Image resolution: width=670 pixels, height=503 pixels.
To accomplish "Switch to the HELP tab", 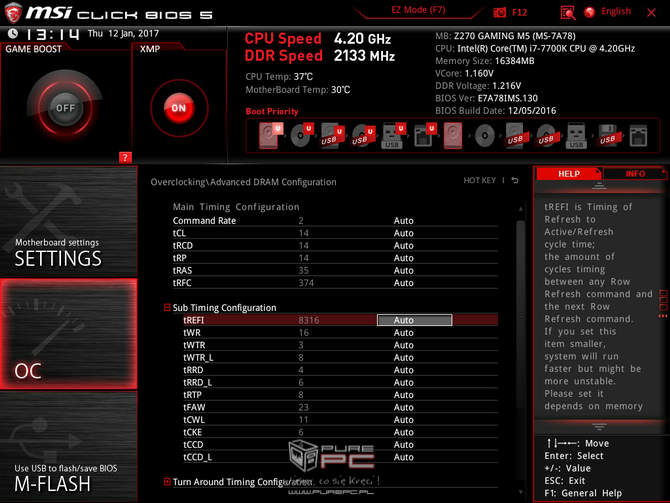I will 569,174.
